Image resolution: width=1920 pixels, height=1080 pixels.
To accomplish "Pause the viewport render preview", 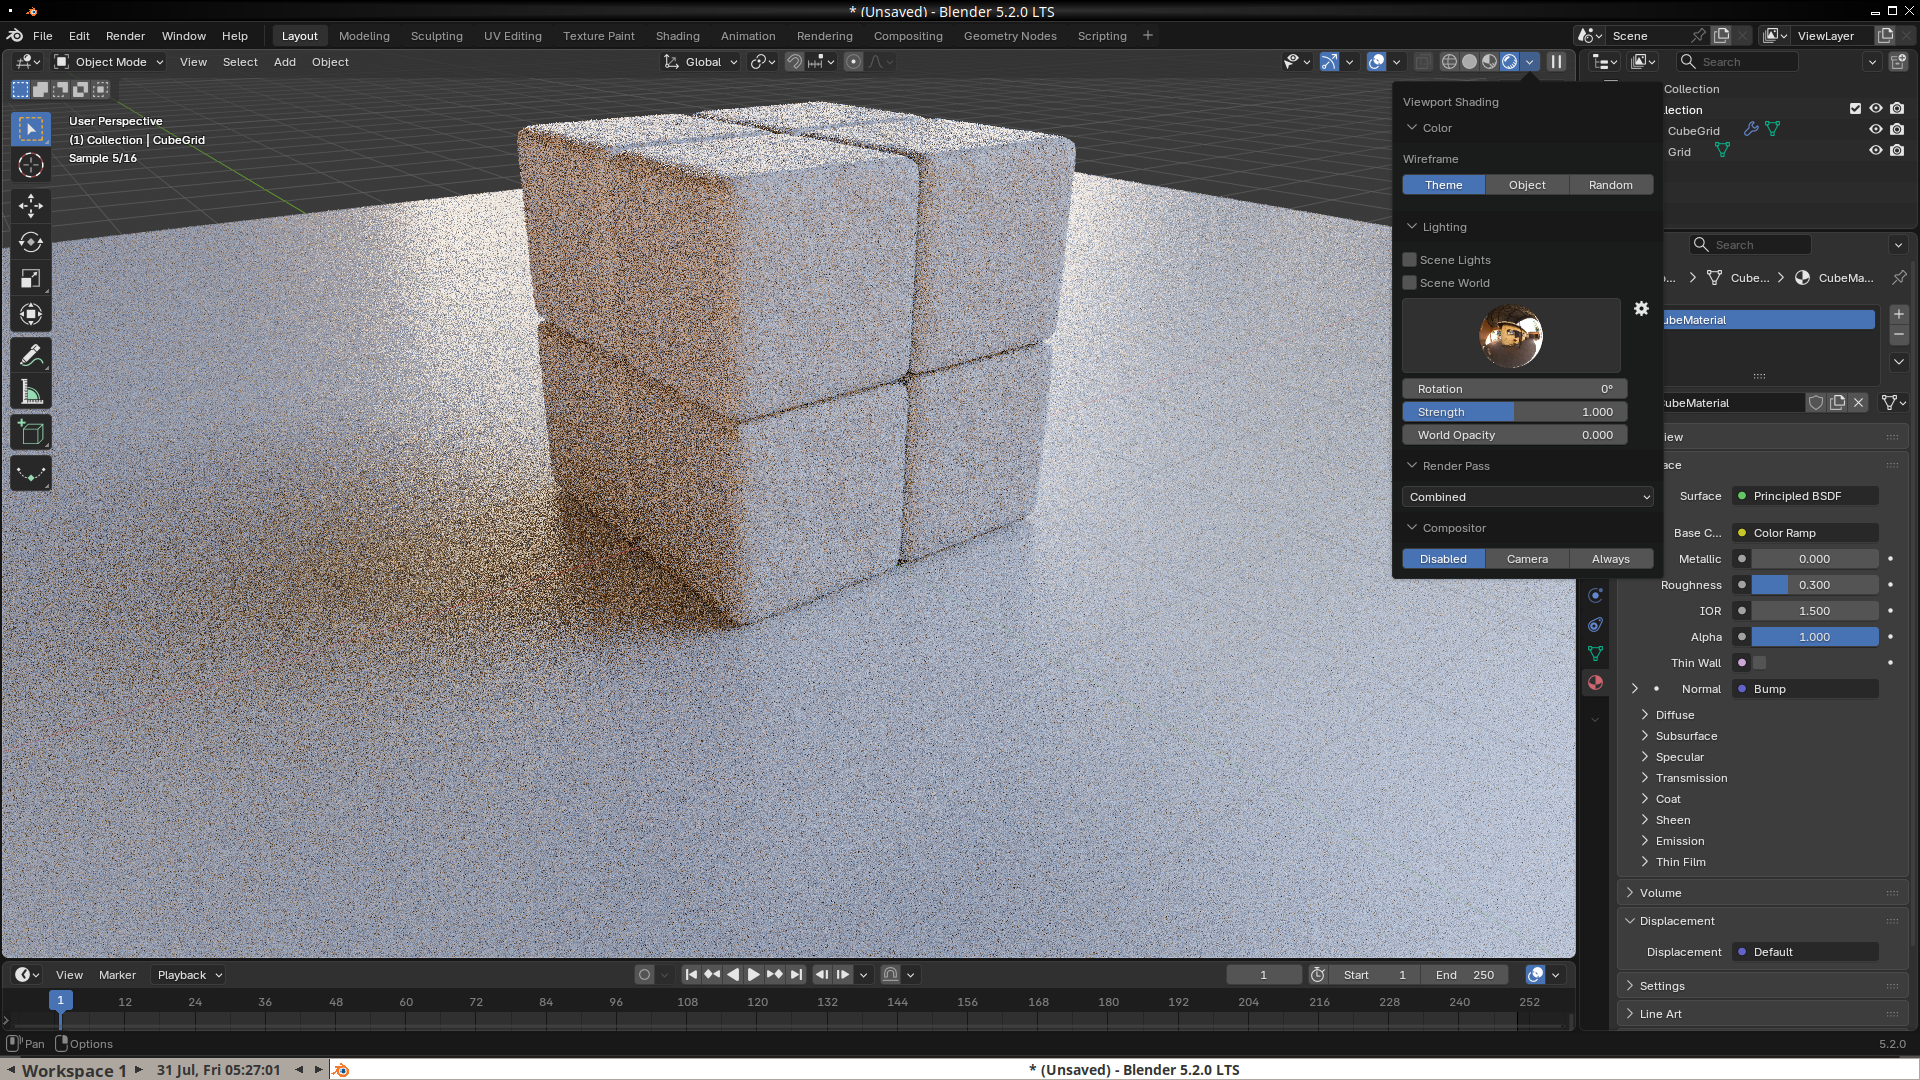I will pos(1556,62).
